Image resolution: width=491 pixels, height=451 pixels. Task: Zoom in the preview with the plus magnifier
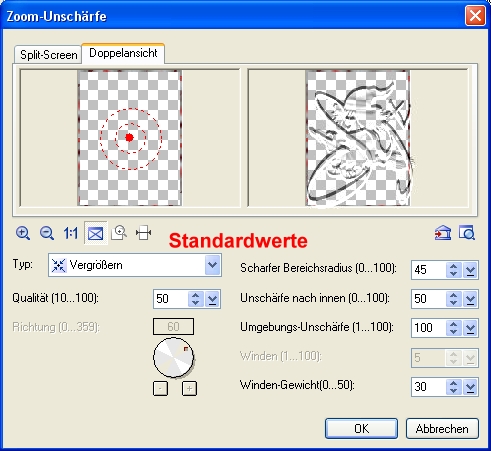(x=23, y=233)
